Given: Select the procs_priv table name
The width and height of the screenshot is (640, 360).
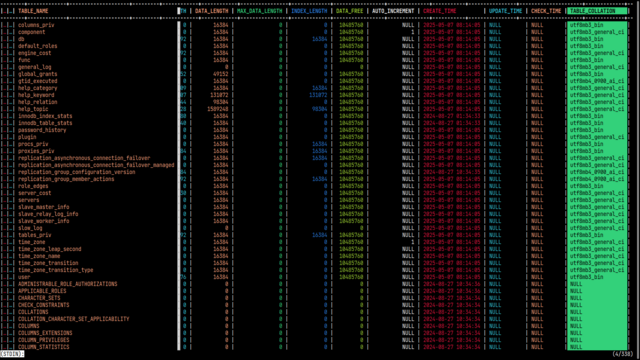Looking at the screenshot, I should coord(33,144).
